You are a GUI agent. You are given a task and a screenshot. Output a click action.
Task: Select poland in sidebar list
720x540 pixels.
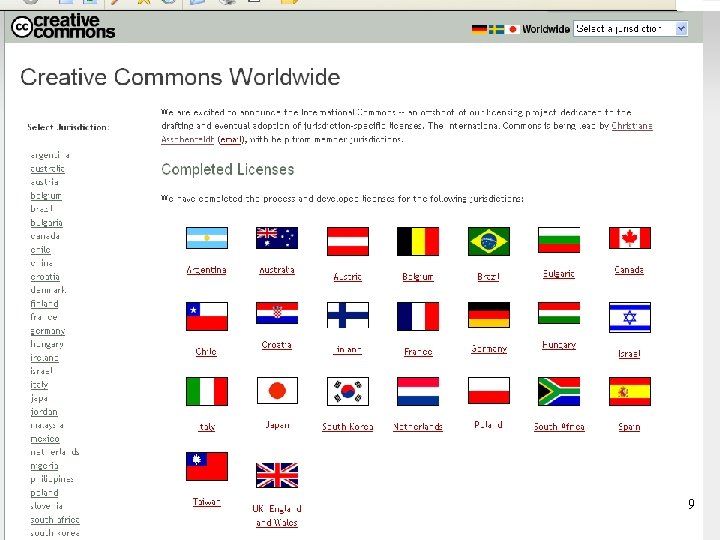[x=44, y=493]
